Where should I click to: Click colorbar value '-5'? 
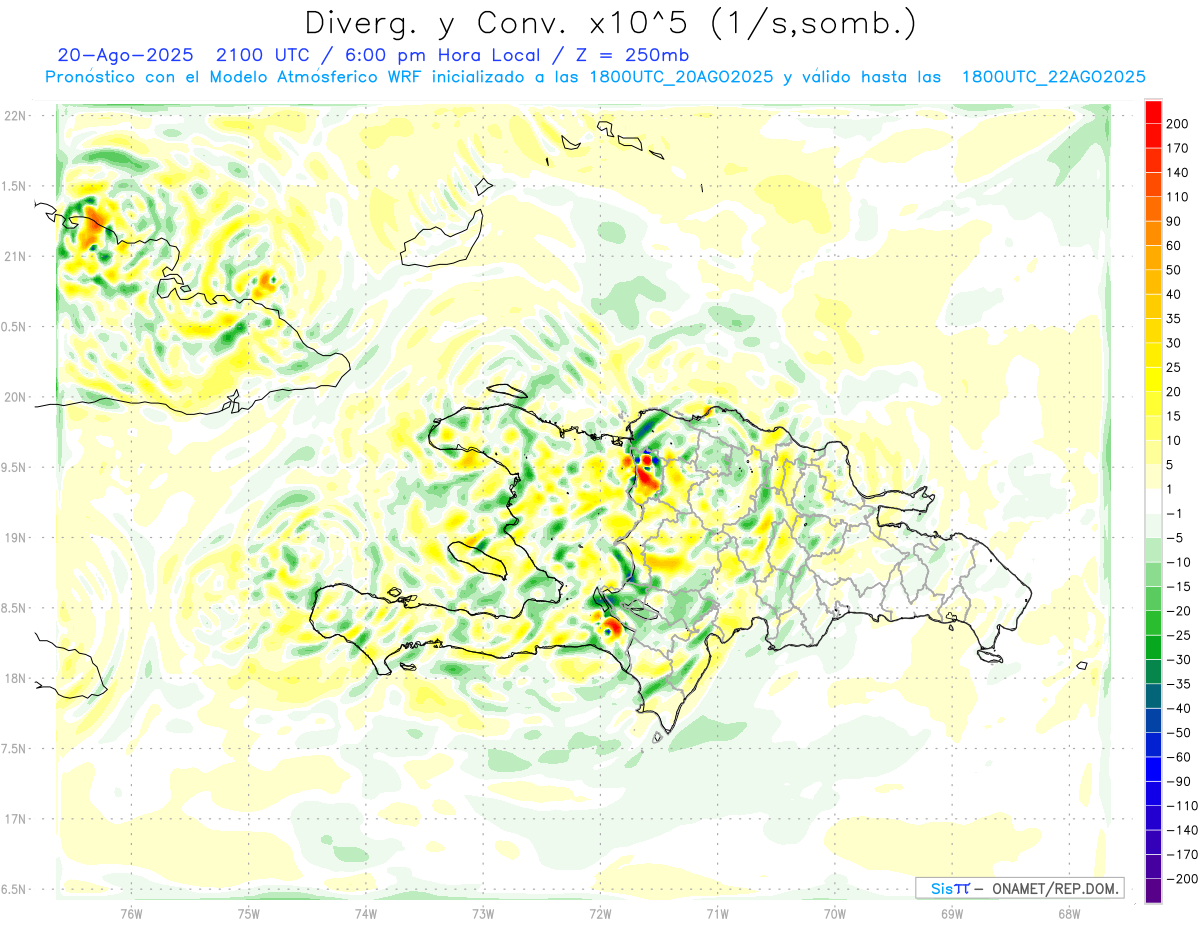[x=1174, y=538]
